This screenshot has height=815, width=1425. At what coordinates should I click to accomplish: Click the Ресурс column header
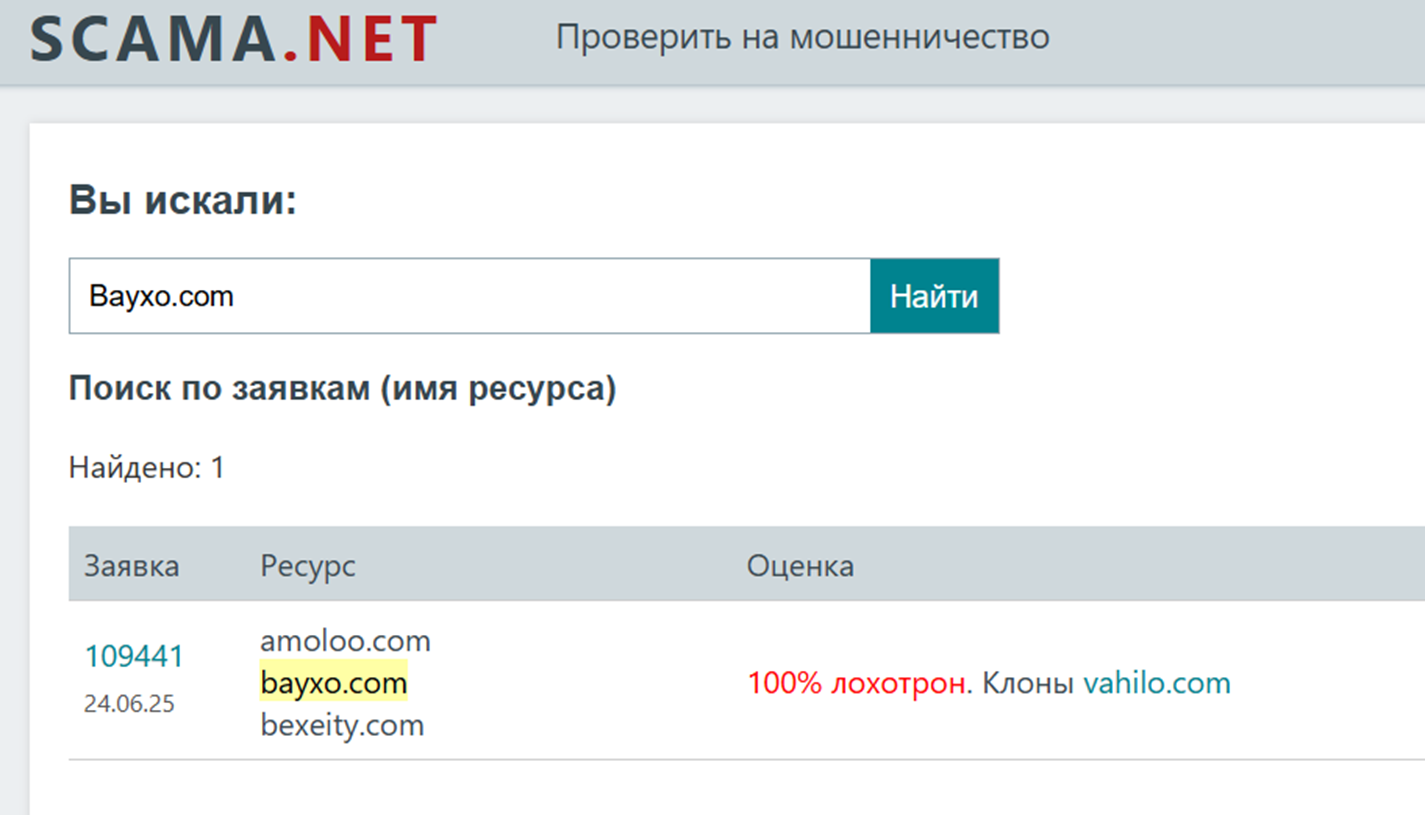[307, 566]
